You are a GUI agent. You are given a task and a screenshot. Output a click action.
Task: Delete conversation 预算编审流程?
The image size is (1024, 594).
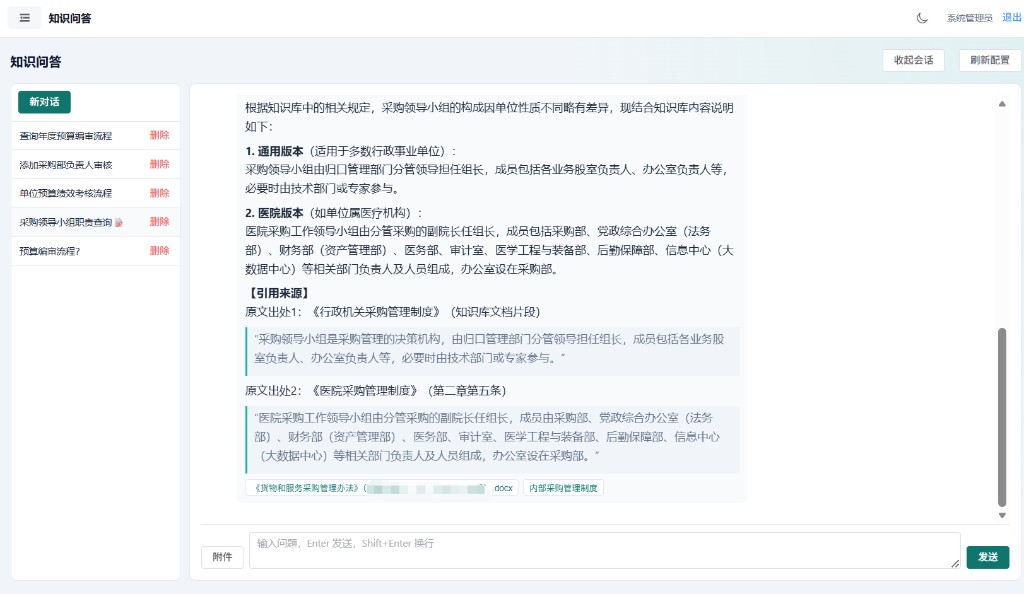tap(159, 250)
